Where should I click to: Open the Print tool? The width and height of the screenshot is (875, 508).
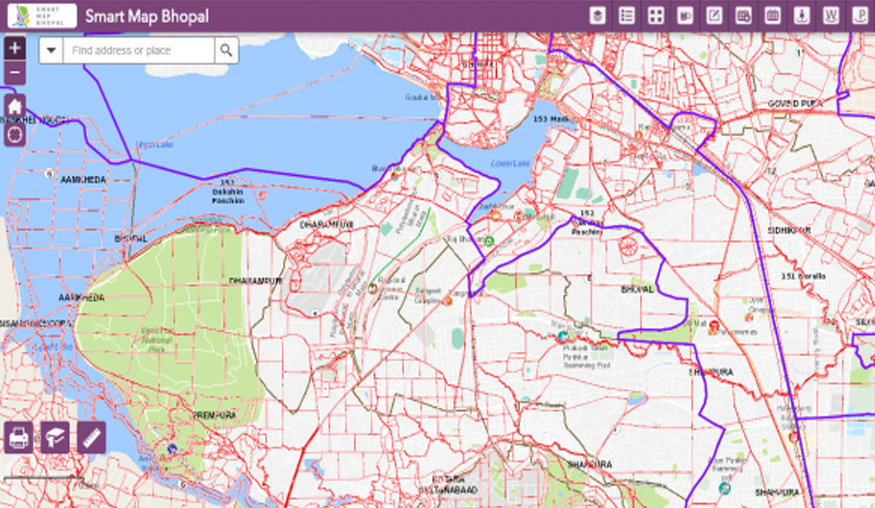coord(18,437)
